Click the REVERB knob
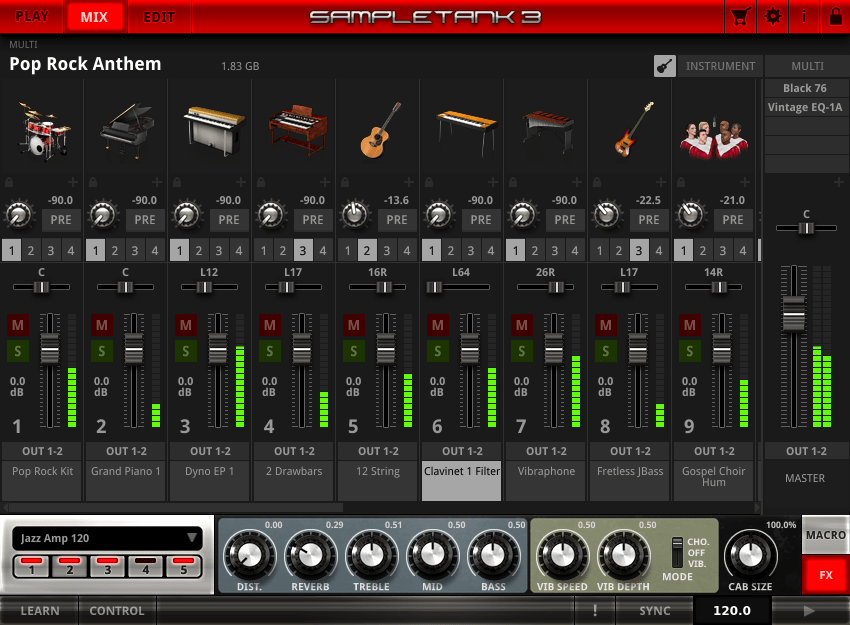The width and height of the screenshot is (850, 625). (x=310, y=556)
